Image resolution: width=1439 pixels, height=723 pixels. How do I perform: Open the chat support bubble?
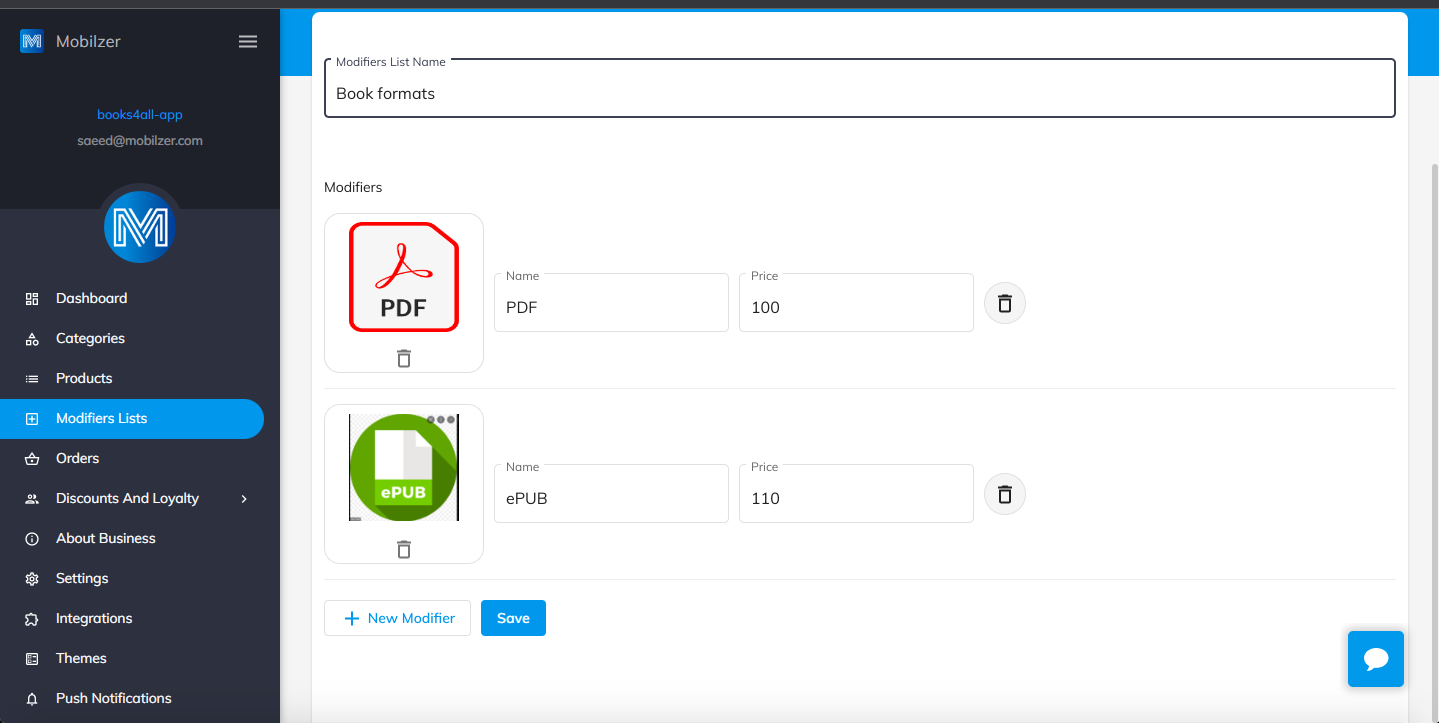click(x=1376, y=658)
